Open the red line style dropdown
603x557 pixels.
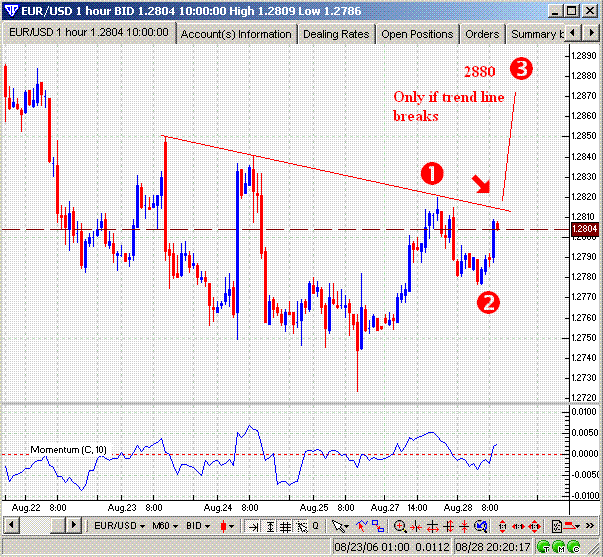572,527
